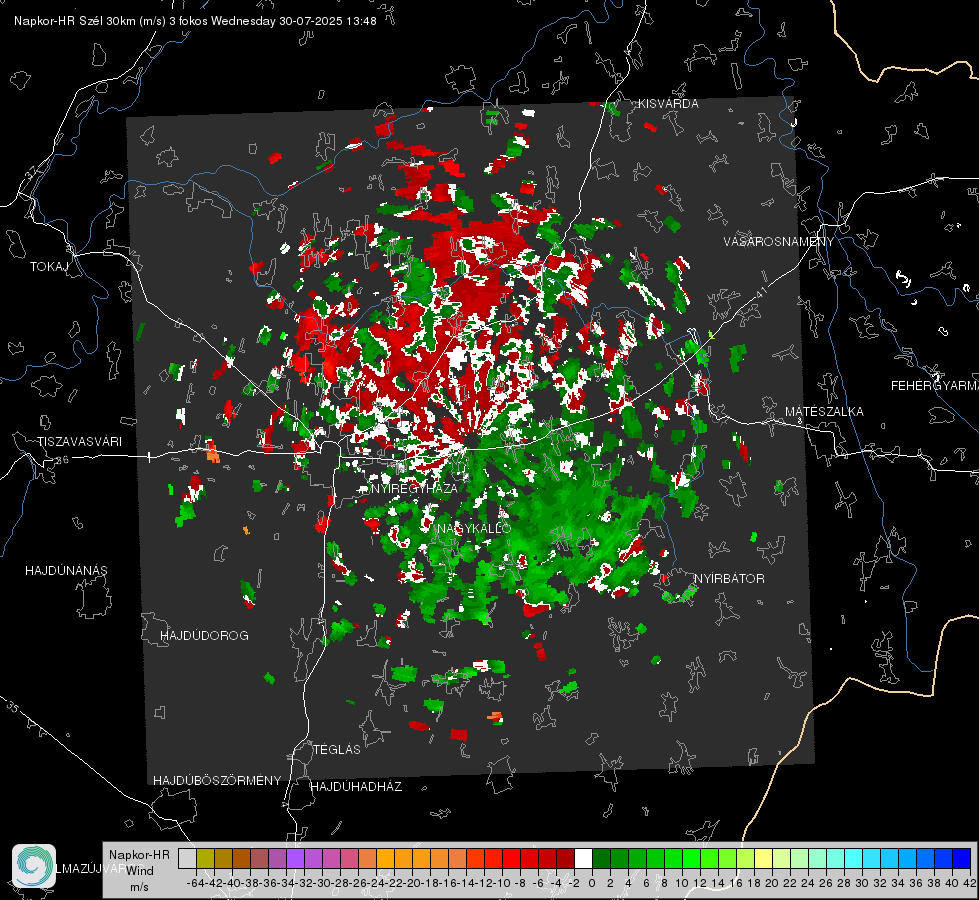Select the NYÍRBÁTOR city label
The width and height of the screenshot is (979, 900).
(729, 578)
